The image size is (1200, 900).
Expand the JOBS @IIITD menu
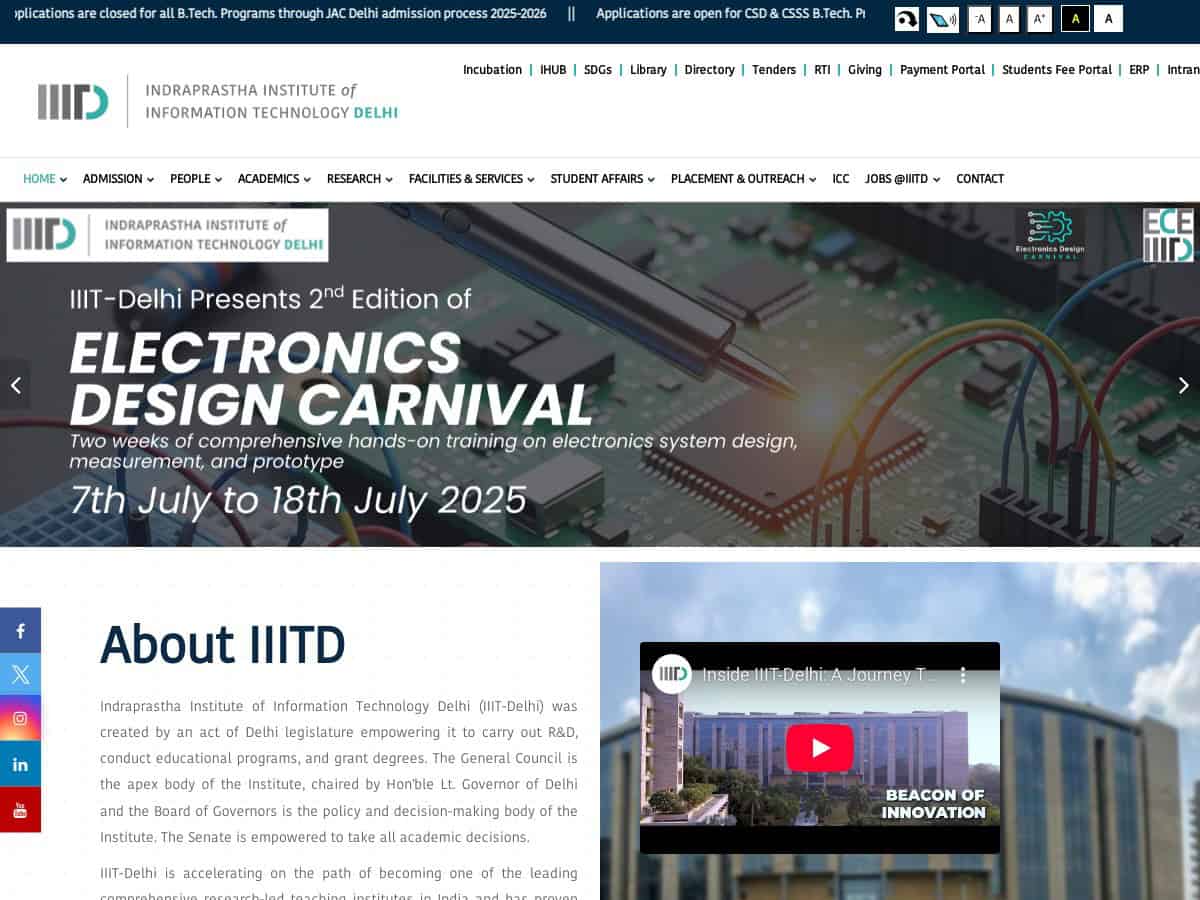(902, 179)
